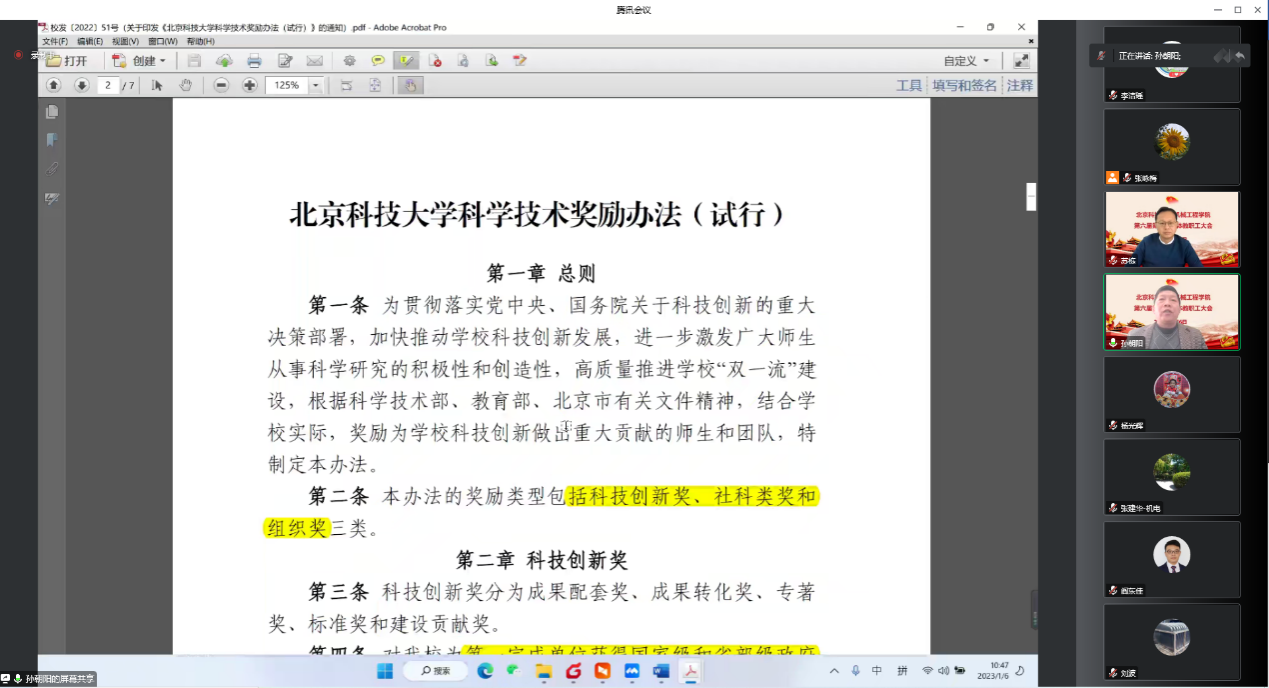1269x688 pixels.
Task: Click the 打开 button
Action: [67, 61]
